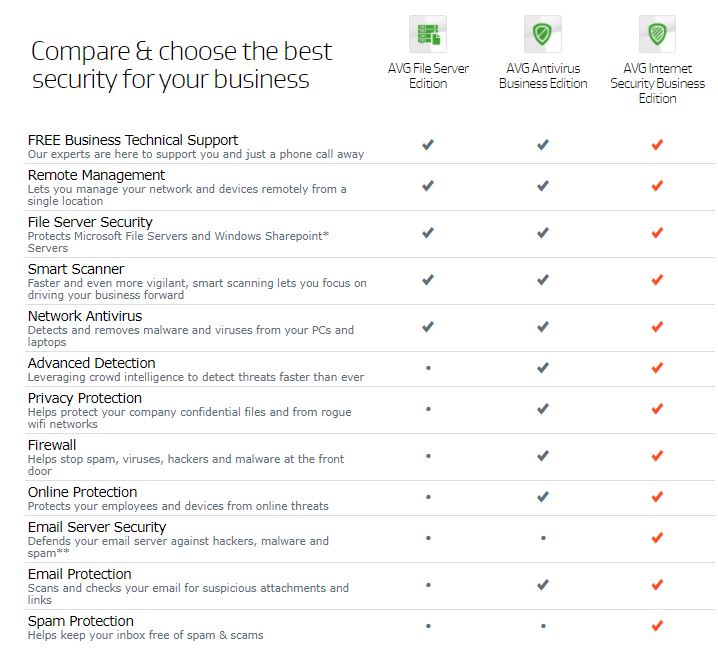
Task: Click the AVG File Server Edition icon
Action: [x=428, y=34]
